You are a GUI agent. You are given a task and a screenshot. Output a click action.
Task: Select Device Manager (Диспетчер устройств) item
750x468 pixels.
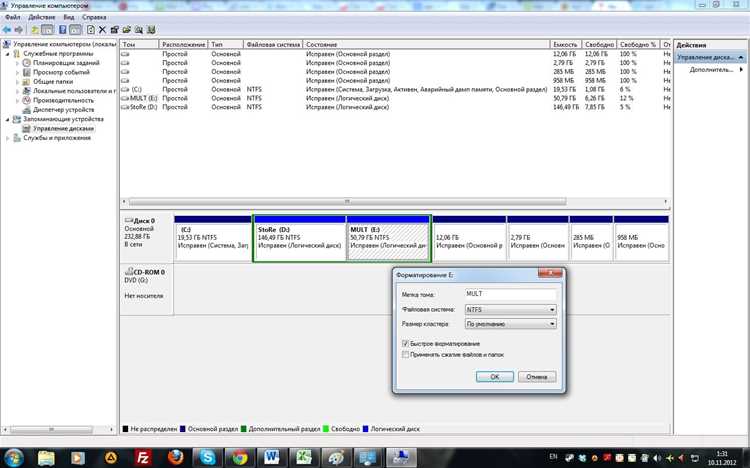pos(63,110)
